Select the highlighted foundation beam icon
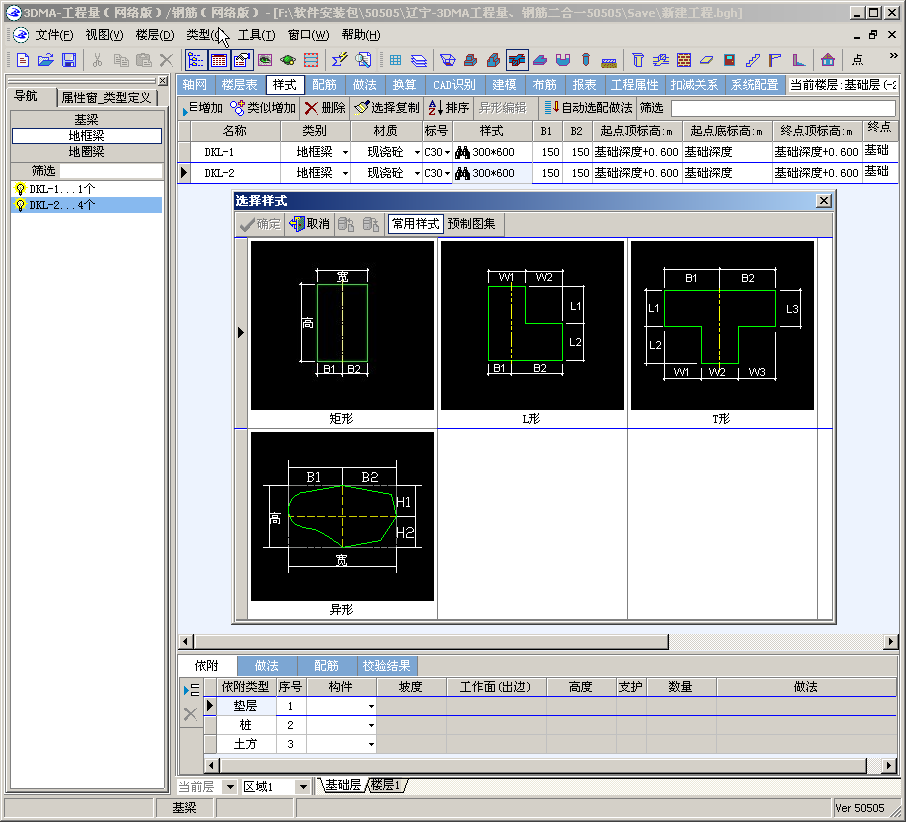This screenshot has width=906, height=822. [517, 60]
